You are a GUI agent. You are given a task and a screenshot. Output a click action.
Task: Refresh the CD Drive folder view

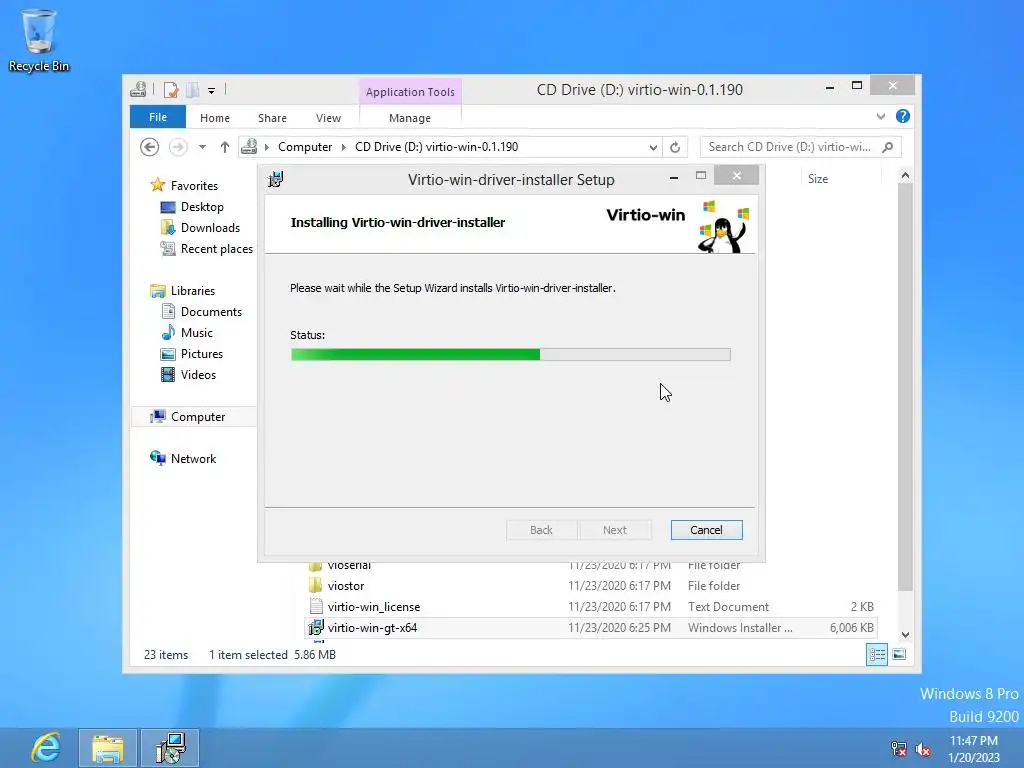(675, 147)
